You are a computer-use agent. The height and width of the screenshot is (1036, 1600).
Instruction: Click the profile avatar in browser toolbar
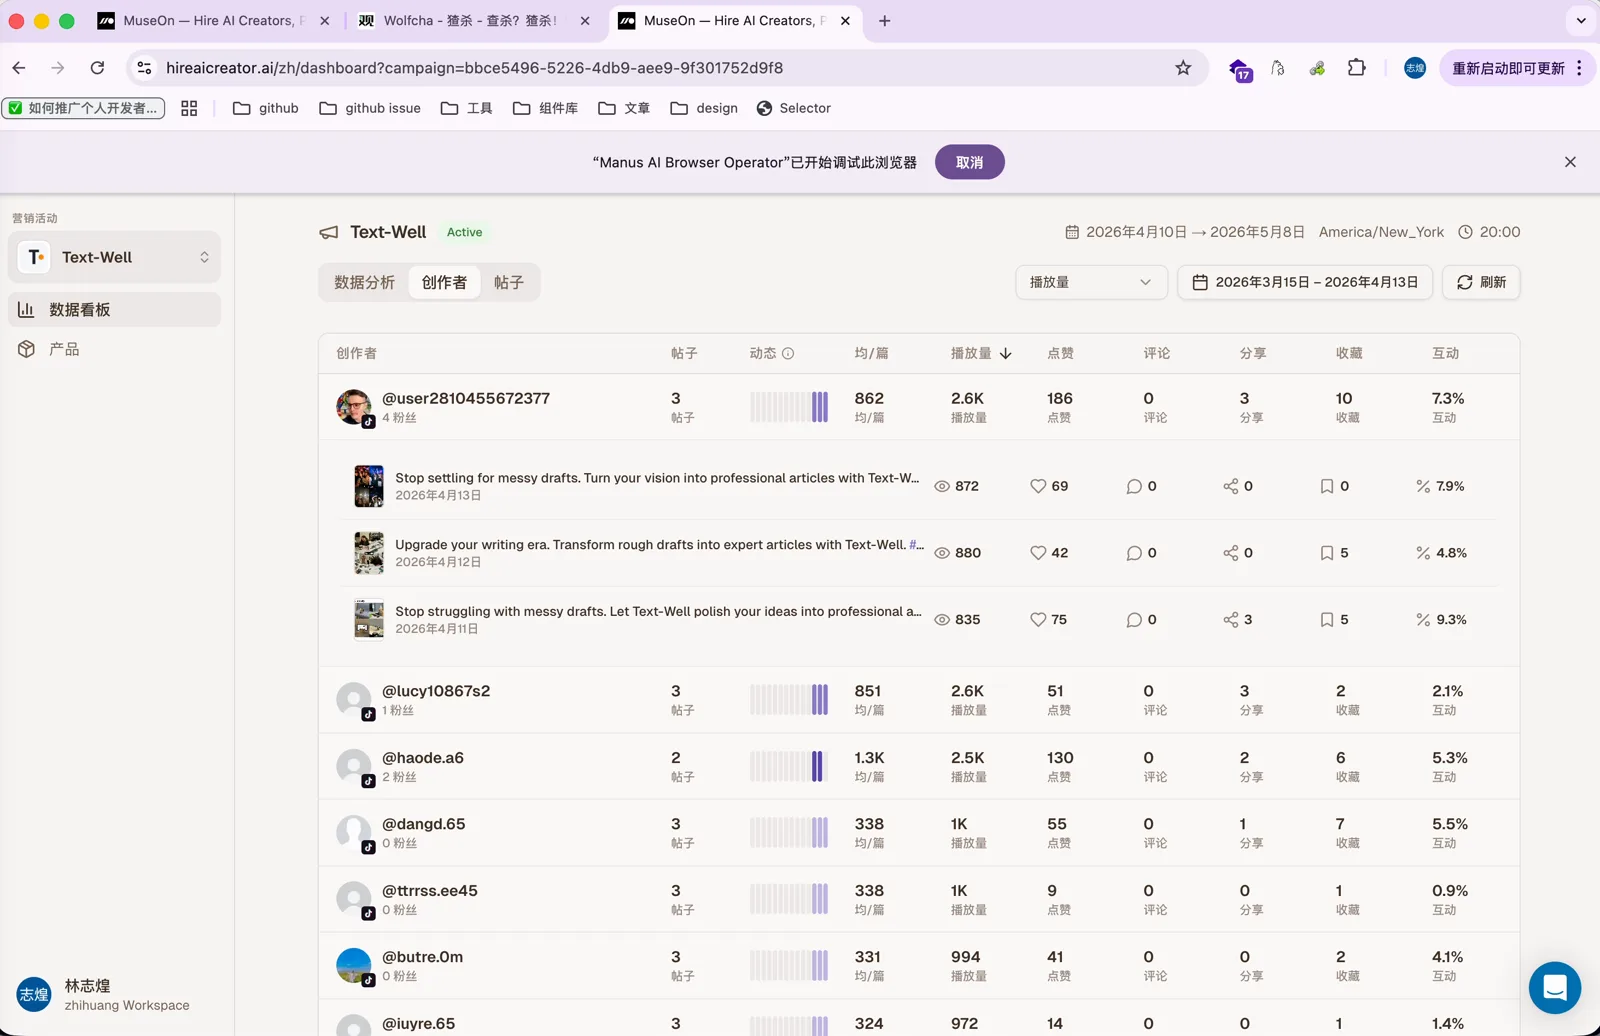[x=1414, y=68]
